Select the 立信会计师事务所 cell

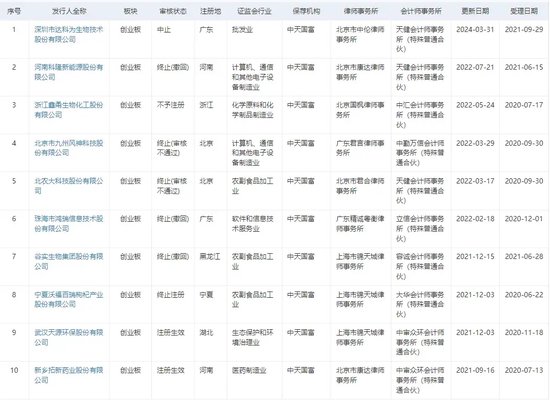coord(420,228)
